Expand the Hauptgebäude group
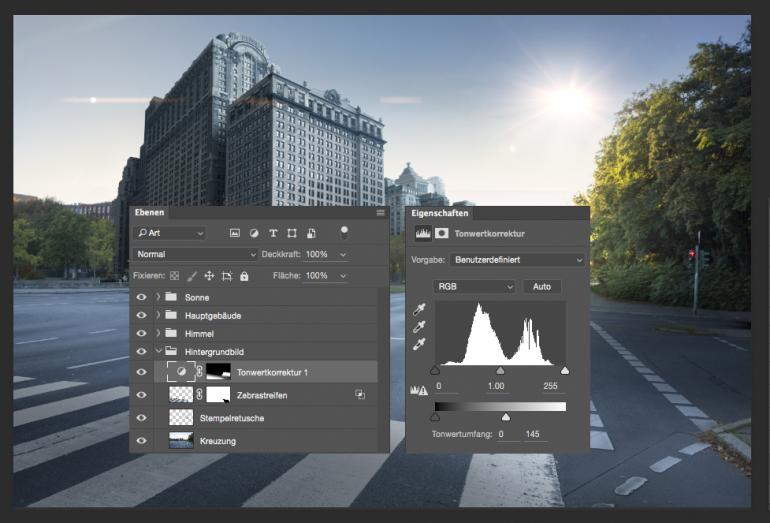770x523 pixels. (x=158, y=315)
